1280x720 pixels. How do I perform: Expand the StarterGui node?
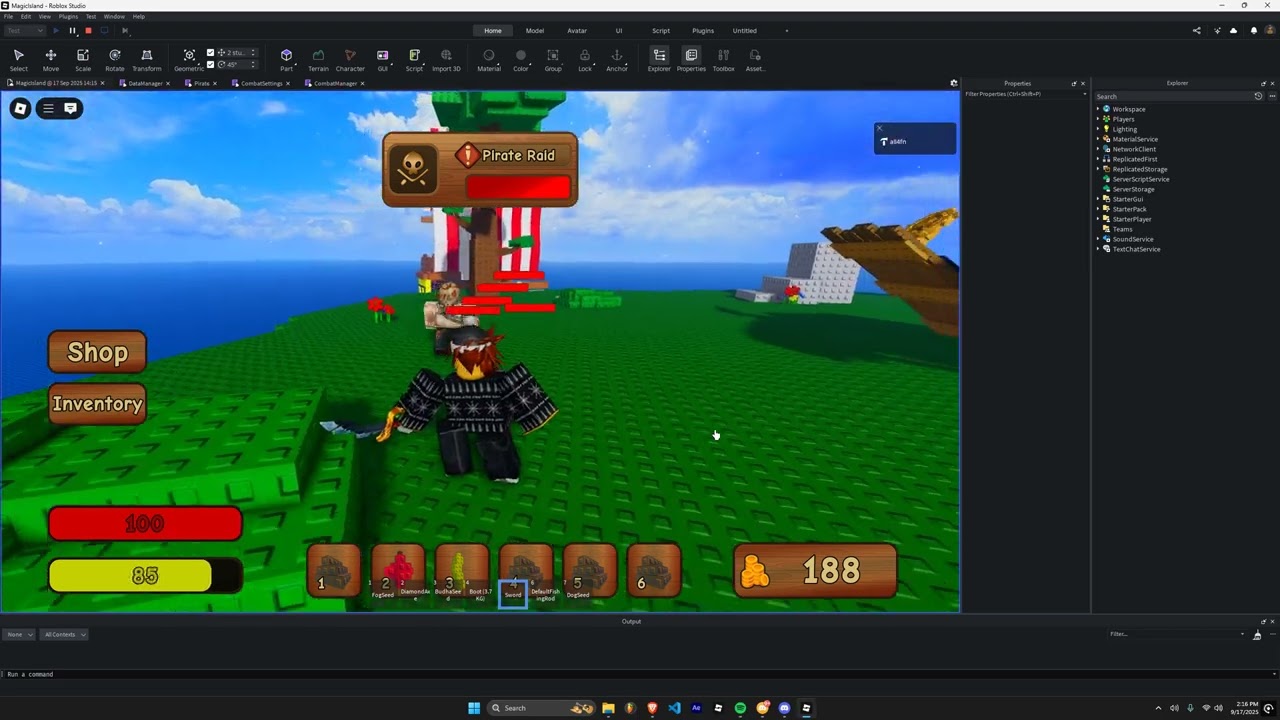pos(1098,199)
